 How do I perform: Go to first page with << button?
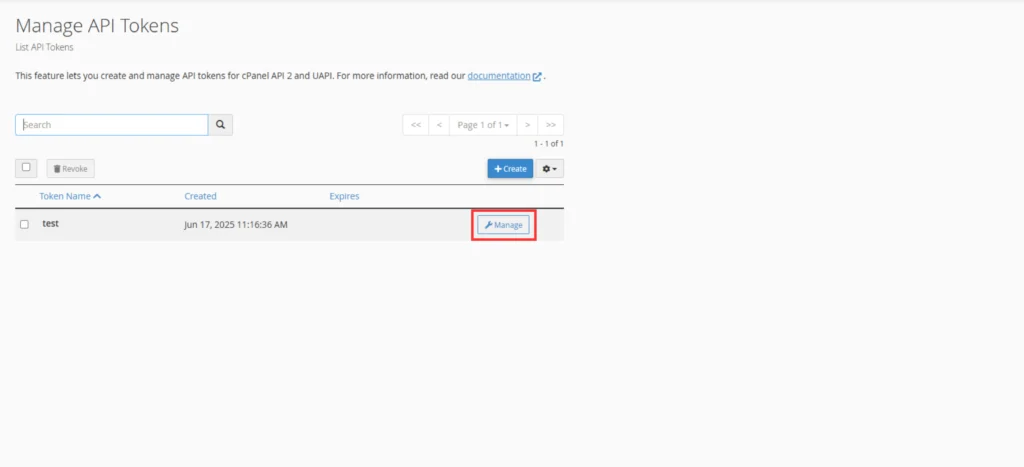point(416,125)
